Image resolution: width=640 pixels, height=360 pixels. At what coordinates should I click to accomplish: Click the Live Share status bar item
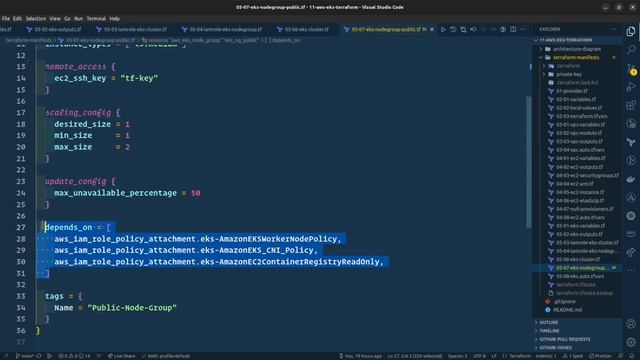click(121, 356)
